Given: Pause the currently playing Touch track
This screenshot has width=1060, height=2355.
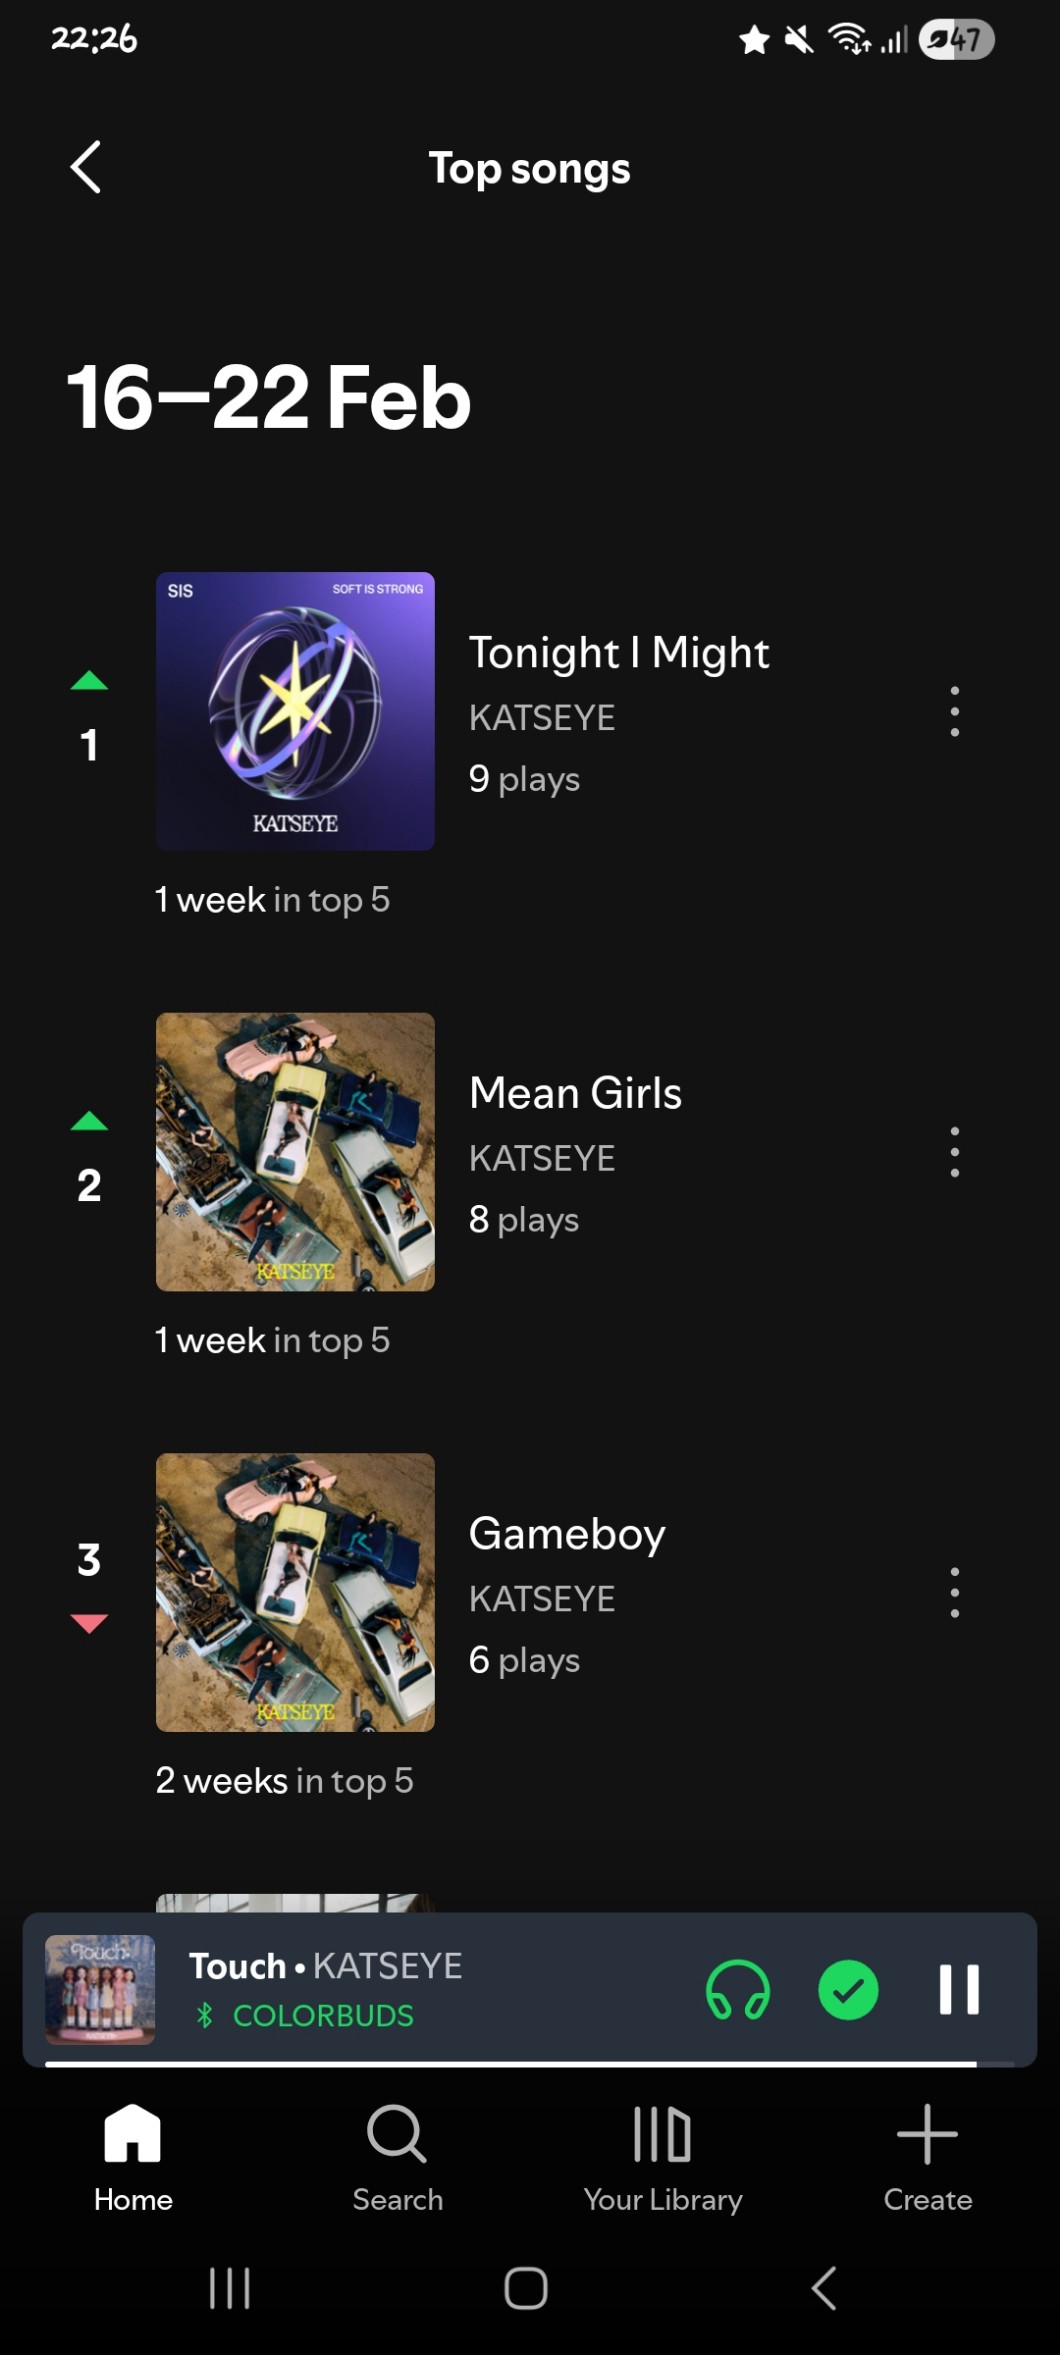Looking at the screenshot, I should pyautogui.click(x=958, y=1989).
